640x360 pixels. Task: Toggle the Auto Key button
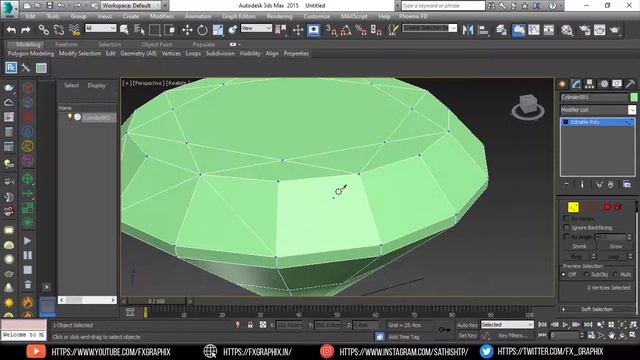467,325
